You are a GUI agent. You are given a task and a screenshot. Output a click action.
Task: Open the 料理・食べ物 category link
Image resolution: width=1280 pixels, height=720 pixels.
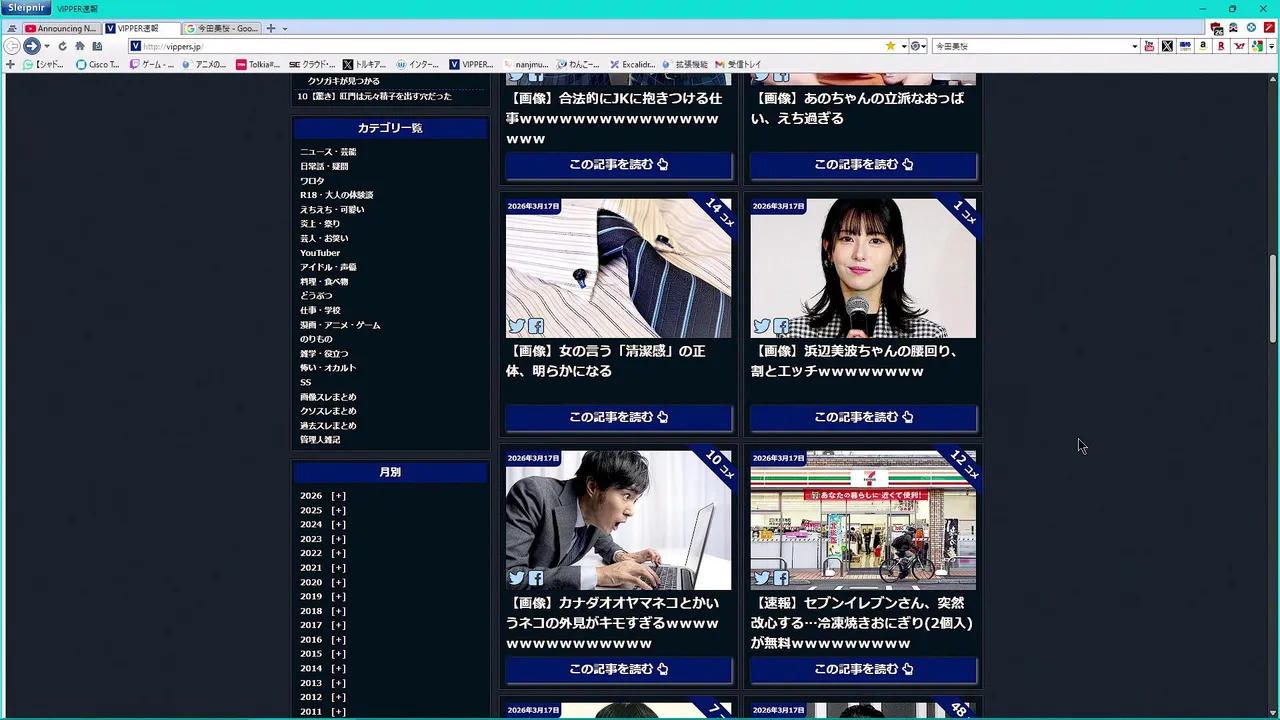[x=324, y=282]
